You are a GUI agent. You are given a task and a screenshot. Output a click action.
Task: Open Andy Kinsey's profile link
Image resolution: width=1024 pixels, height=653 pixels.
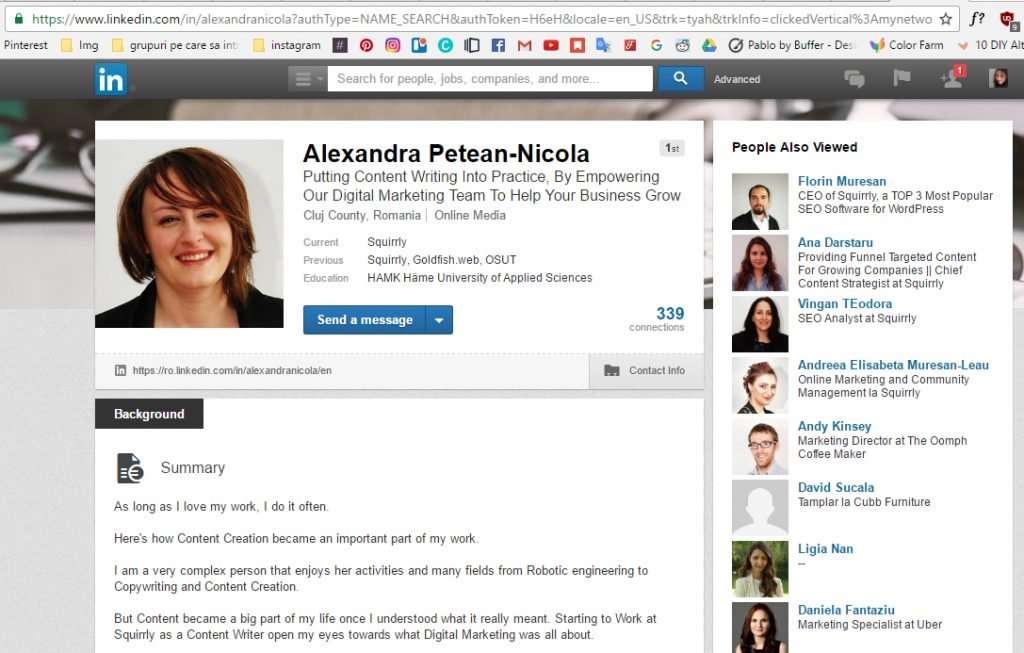[834, 426]
